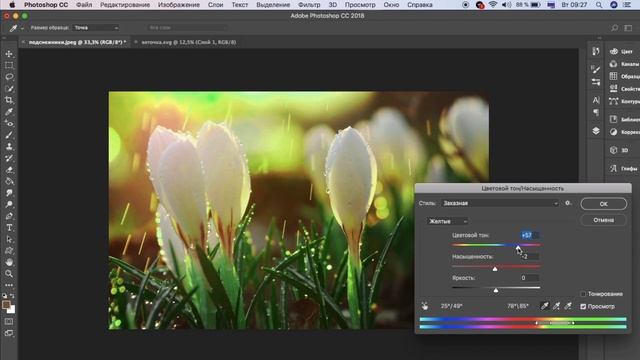Open the Layers panel icon
The image size is (640, 360).
tap(596, 131)
